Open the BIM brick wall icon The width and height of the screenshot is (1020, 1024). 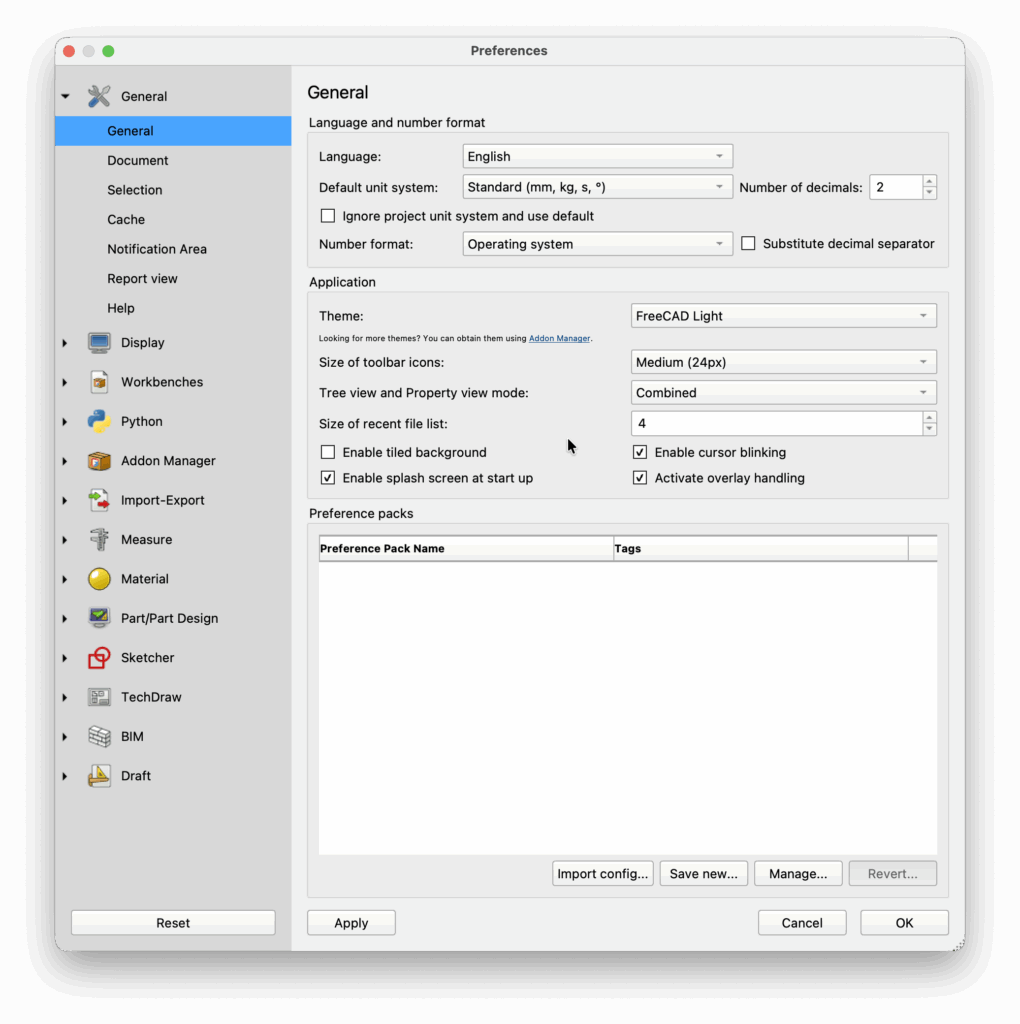tap(99, 737)
